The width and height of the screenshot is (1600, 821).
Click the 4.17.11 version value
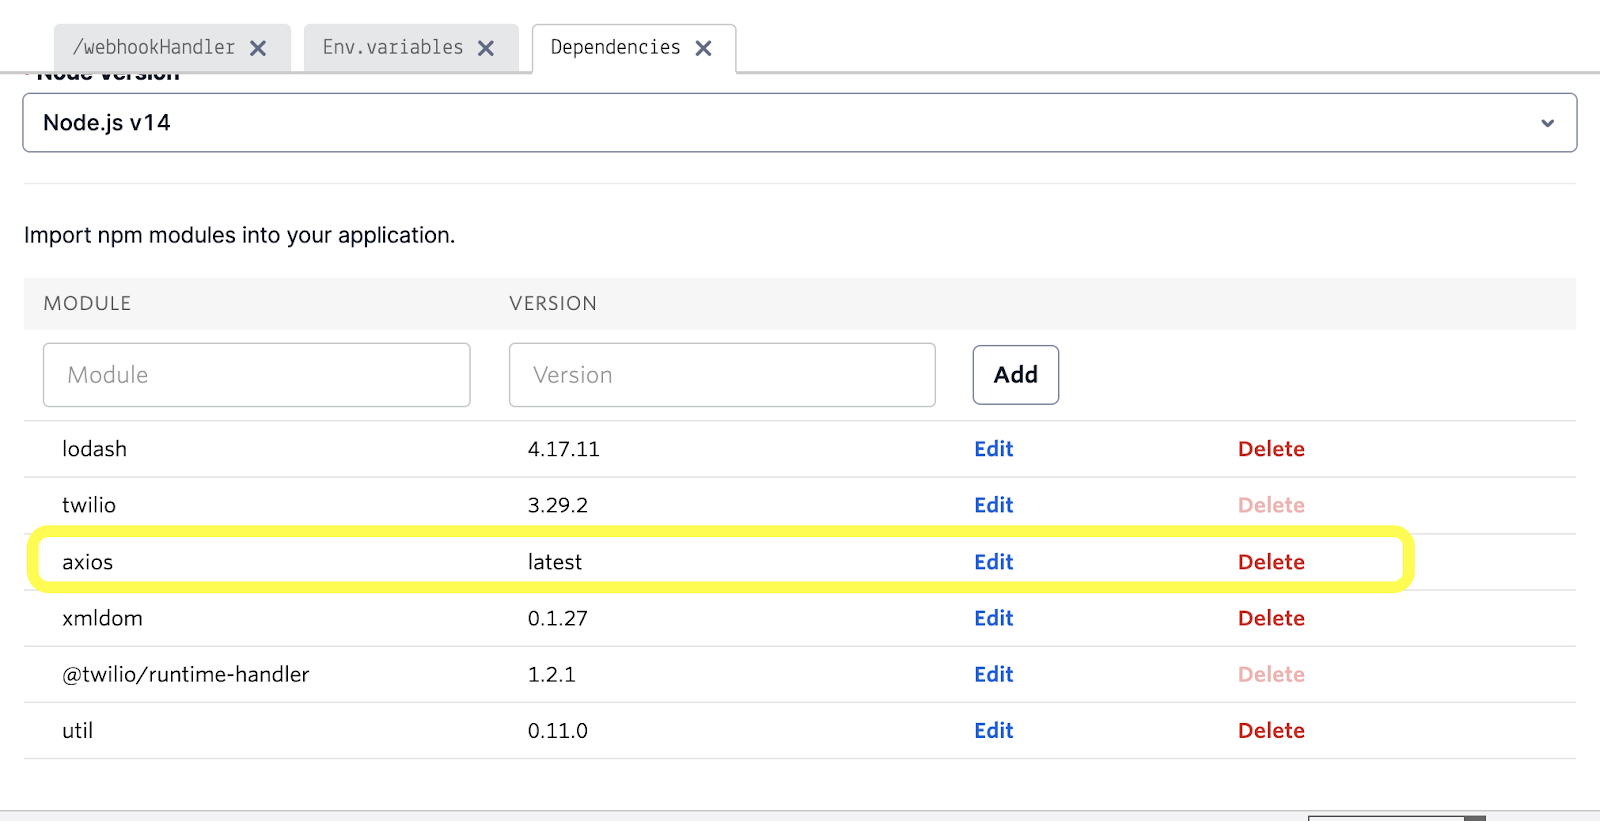(x=564, y=449)
